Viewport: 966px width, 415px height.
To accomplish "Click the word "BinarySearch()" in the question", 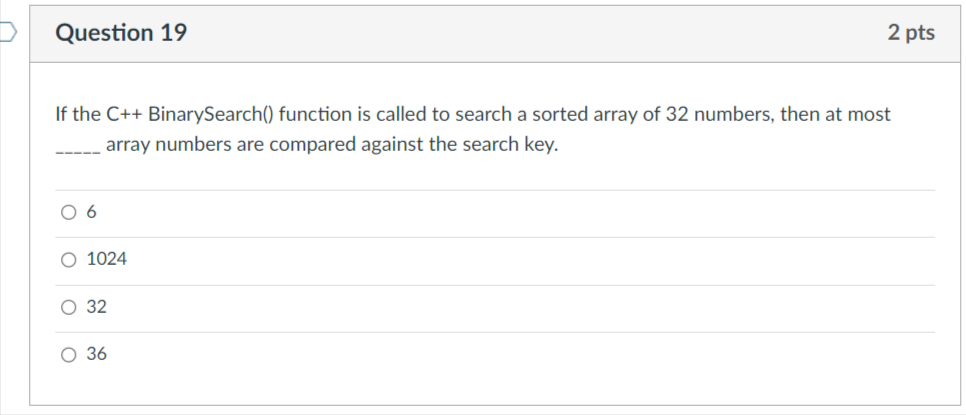I will 211,115.
